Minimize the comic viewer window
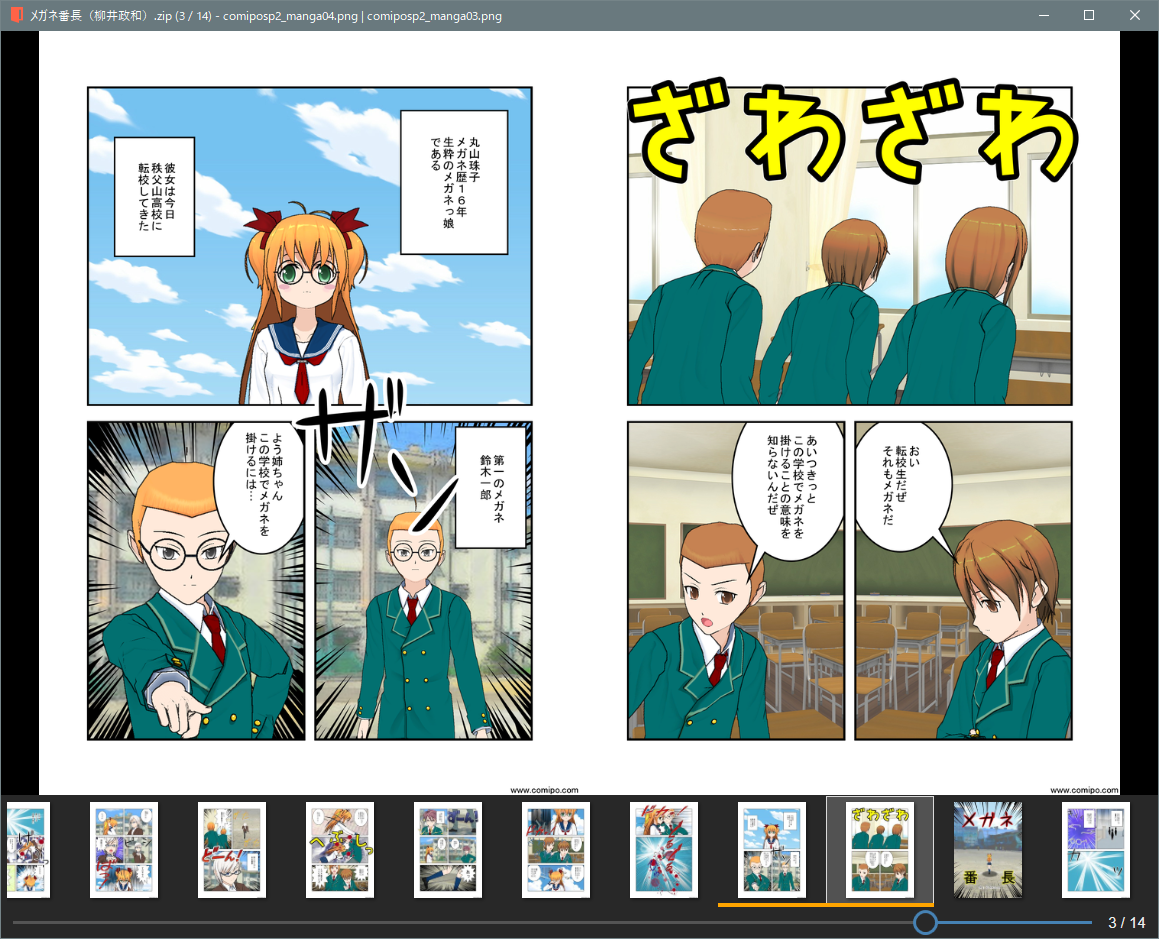The height and width of the screenshot is (939, 1159). click(1044, 15)
